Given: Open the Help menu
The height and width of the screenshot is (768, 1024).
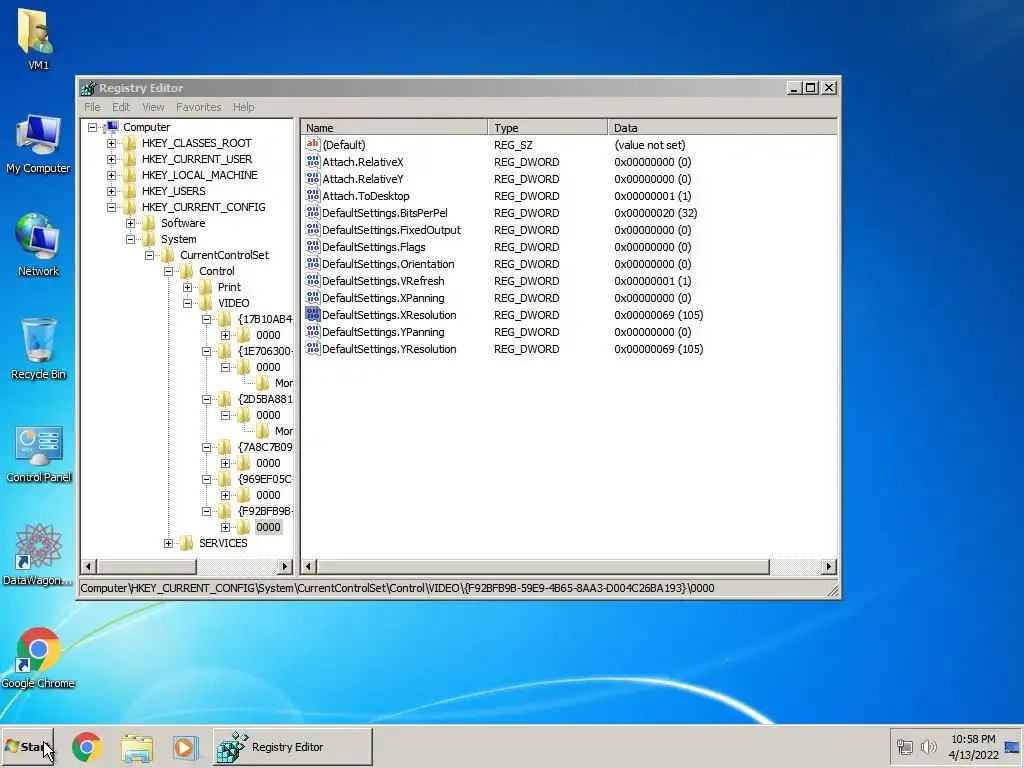Looking at the screenshot, I should (244, 107).
